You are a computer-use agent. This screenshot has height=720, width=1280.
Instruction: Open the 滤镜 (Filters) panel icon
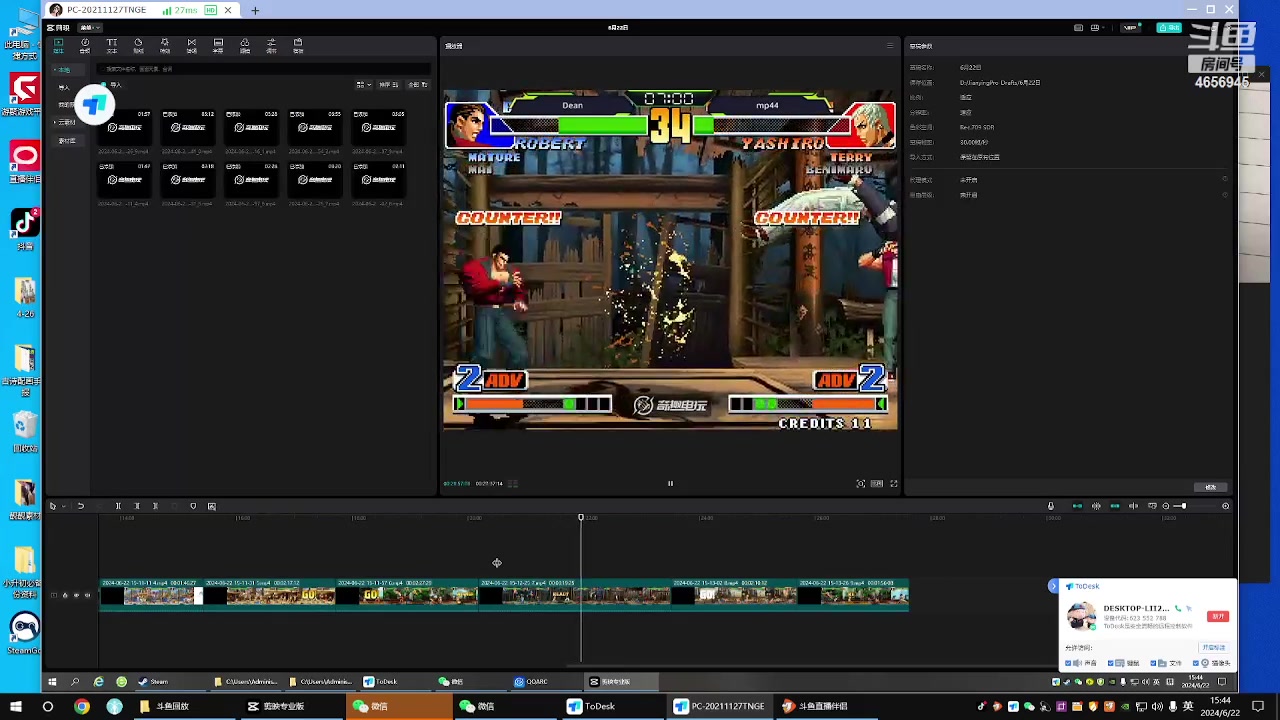click(244, 45)
